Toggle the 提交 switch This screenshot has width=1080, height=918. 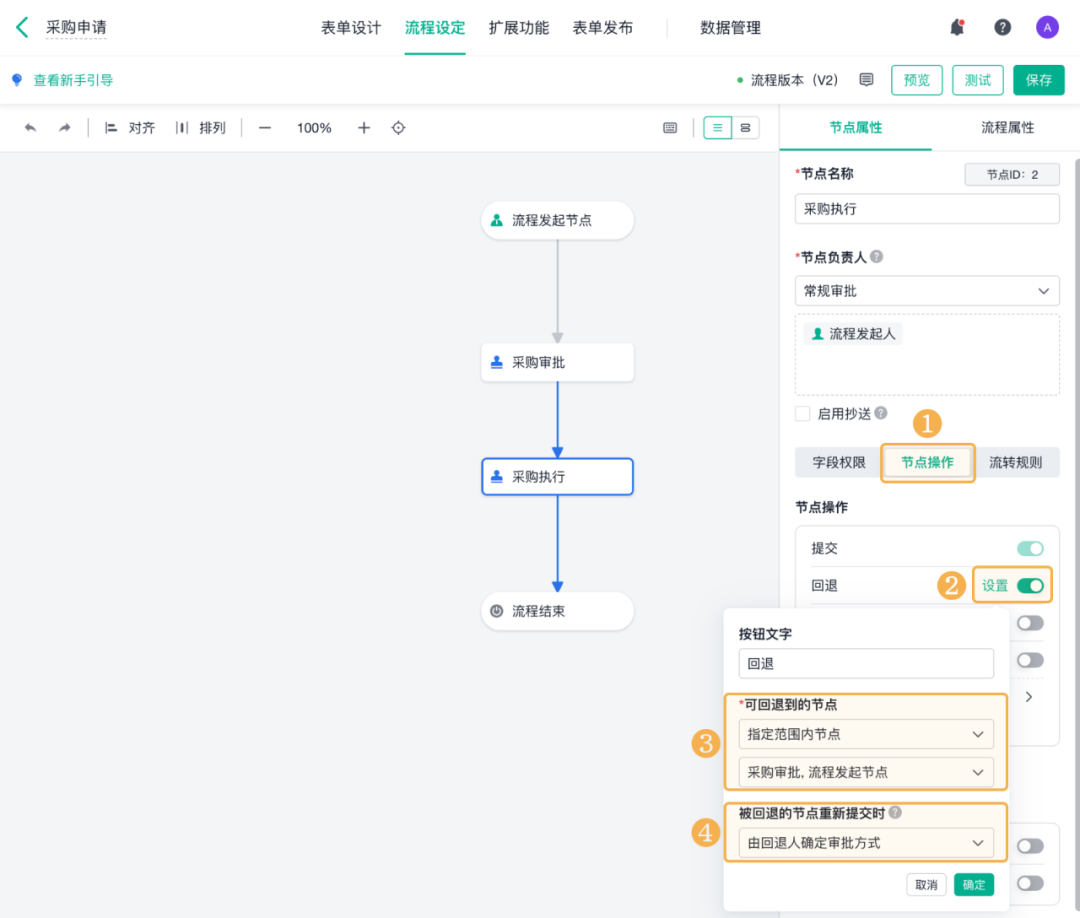(x=1030, y=548)
